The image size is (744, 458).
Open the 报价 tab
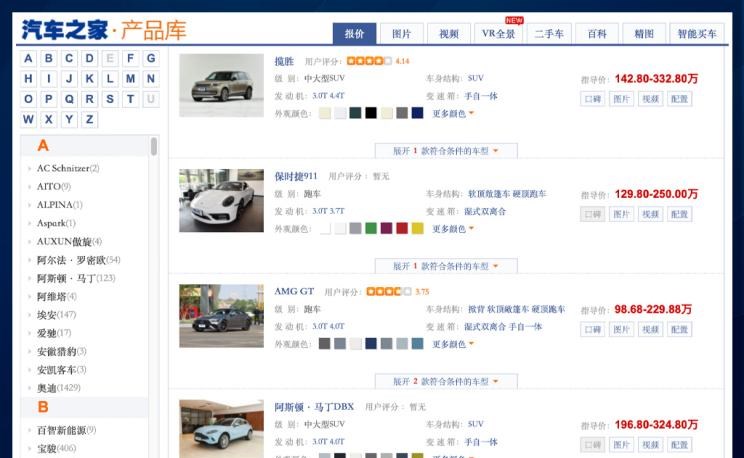(354, 34)
